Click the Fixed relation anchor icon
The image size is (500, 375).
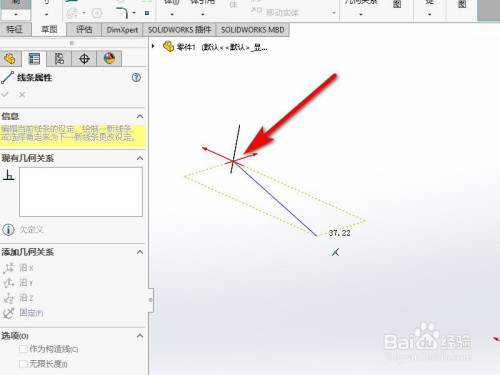8,313
